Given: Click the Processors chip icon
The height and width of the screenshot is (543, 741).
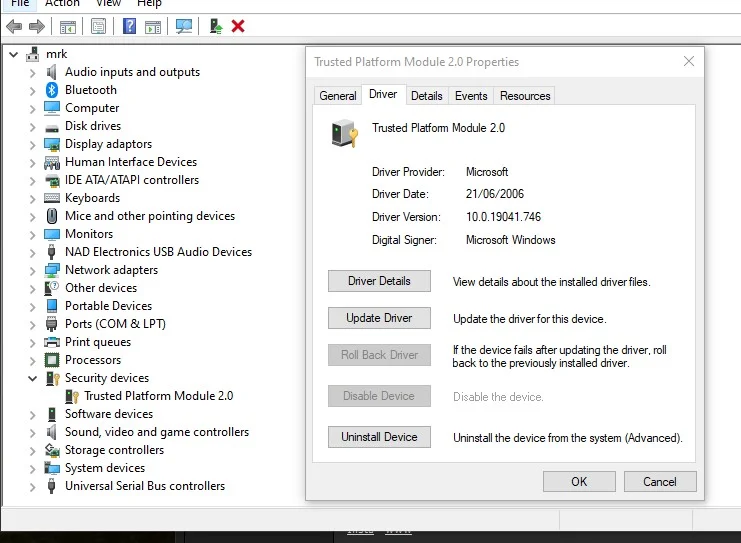Looking at the screenshot, I should [52, 360].
